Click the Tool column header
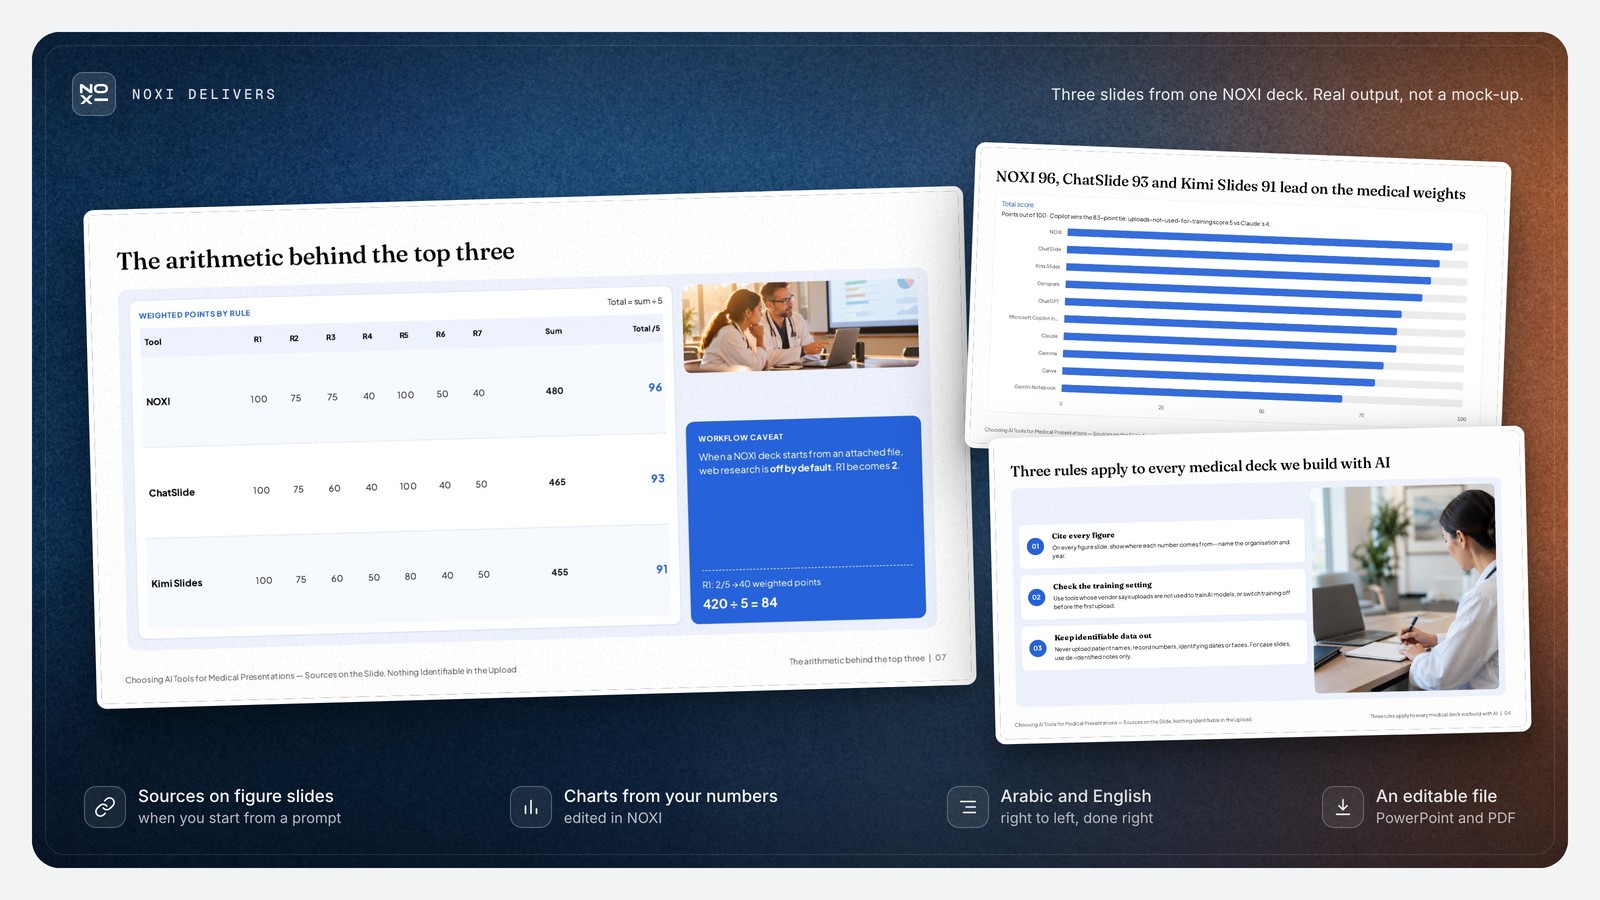The height and width of the screenshot is (900, 1600). pyautogui.click(x=153, y=342)
